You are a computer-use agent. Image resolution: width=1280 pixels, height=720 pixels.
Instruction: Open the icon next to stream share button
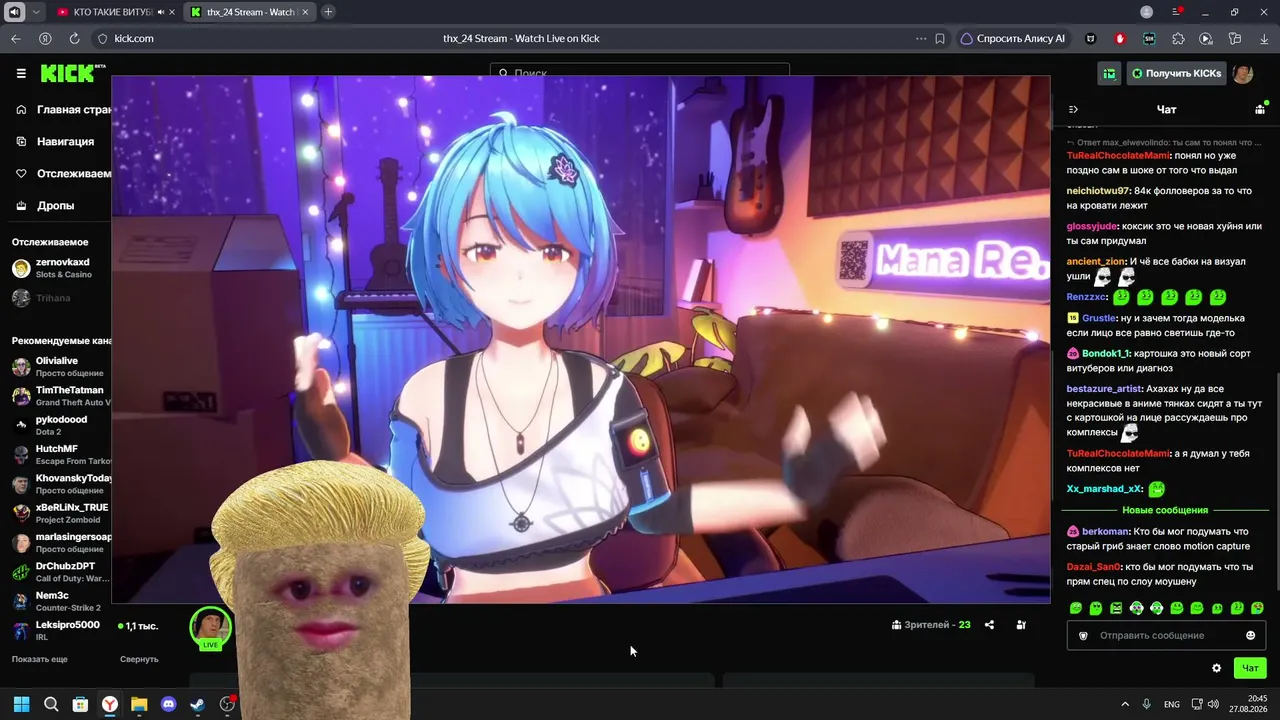1021,625
